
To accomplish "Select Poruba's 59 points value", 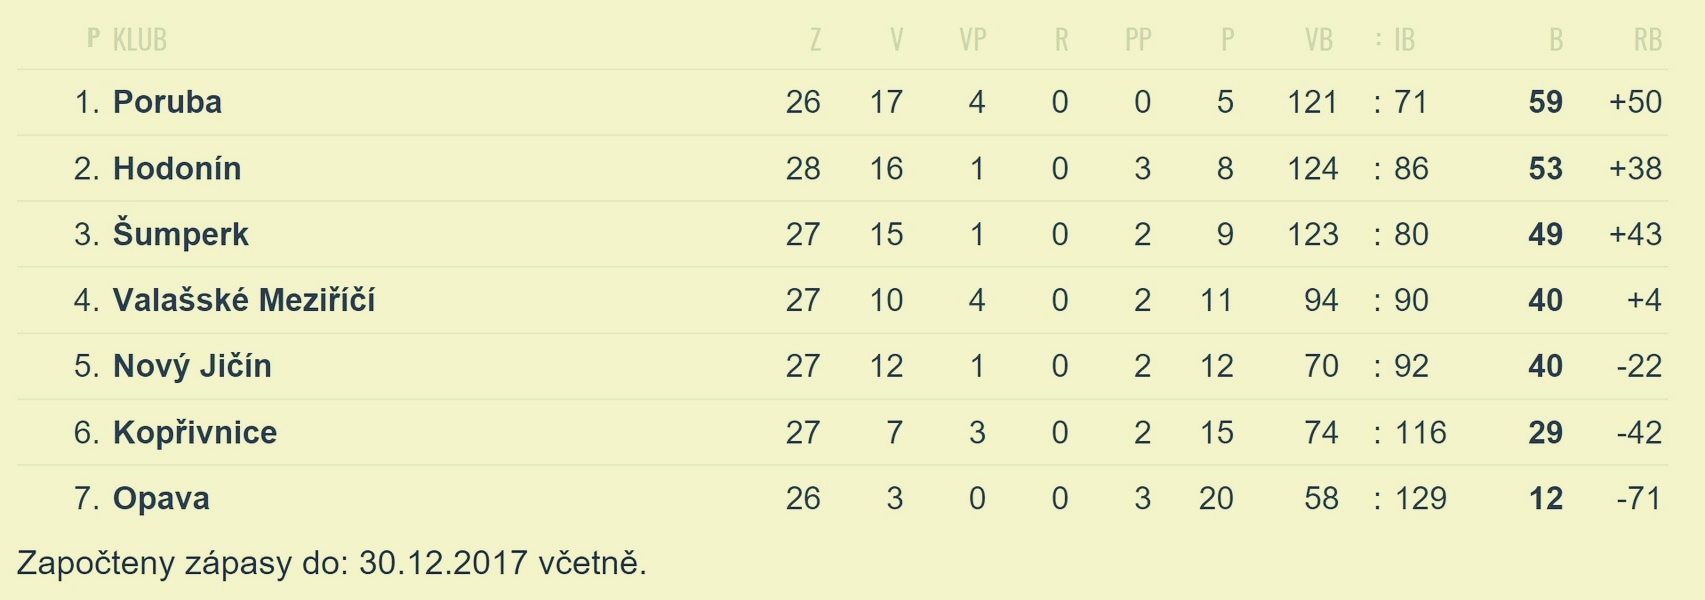I will click(x=1545, y=102).
